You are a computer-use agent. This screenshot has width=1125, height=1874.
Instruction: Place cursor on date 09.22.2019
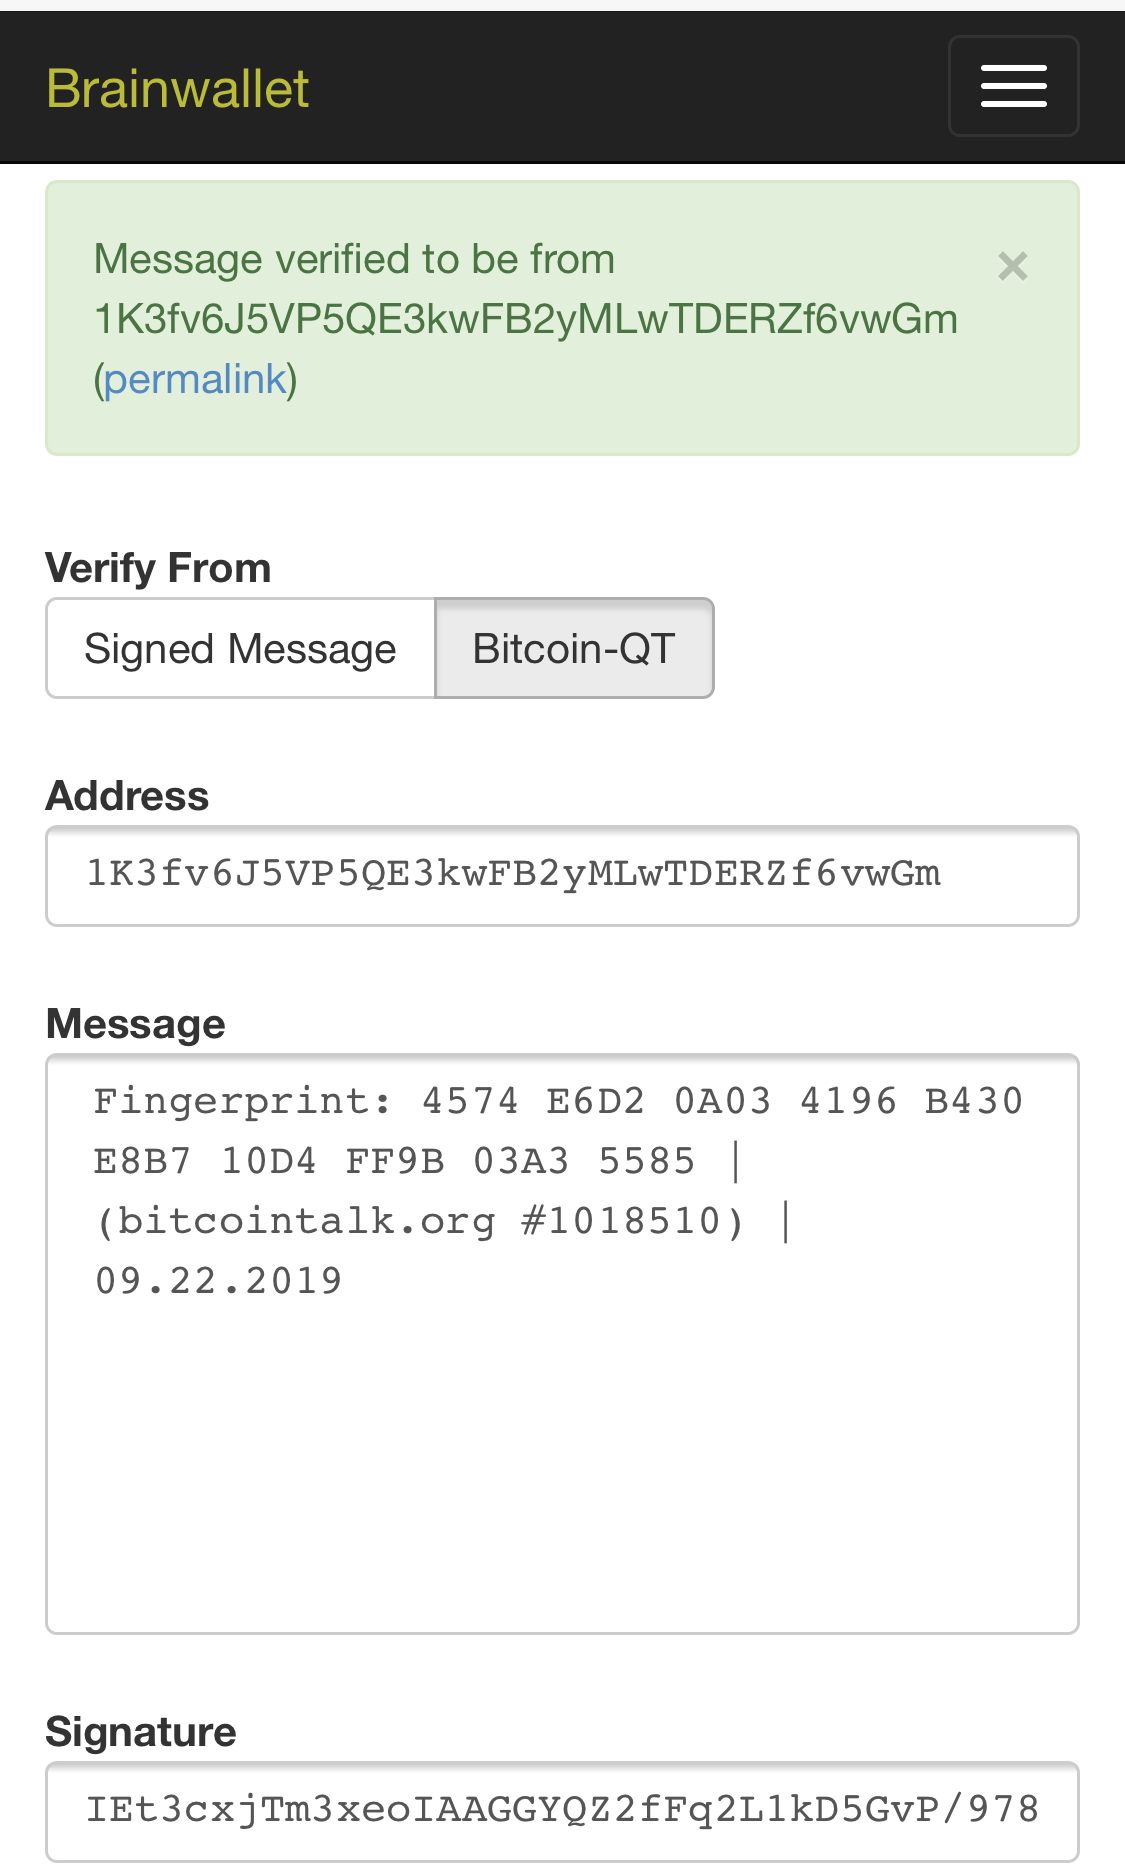point(218,1281)
